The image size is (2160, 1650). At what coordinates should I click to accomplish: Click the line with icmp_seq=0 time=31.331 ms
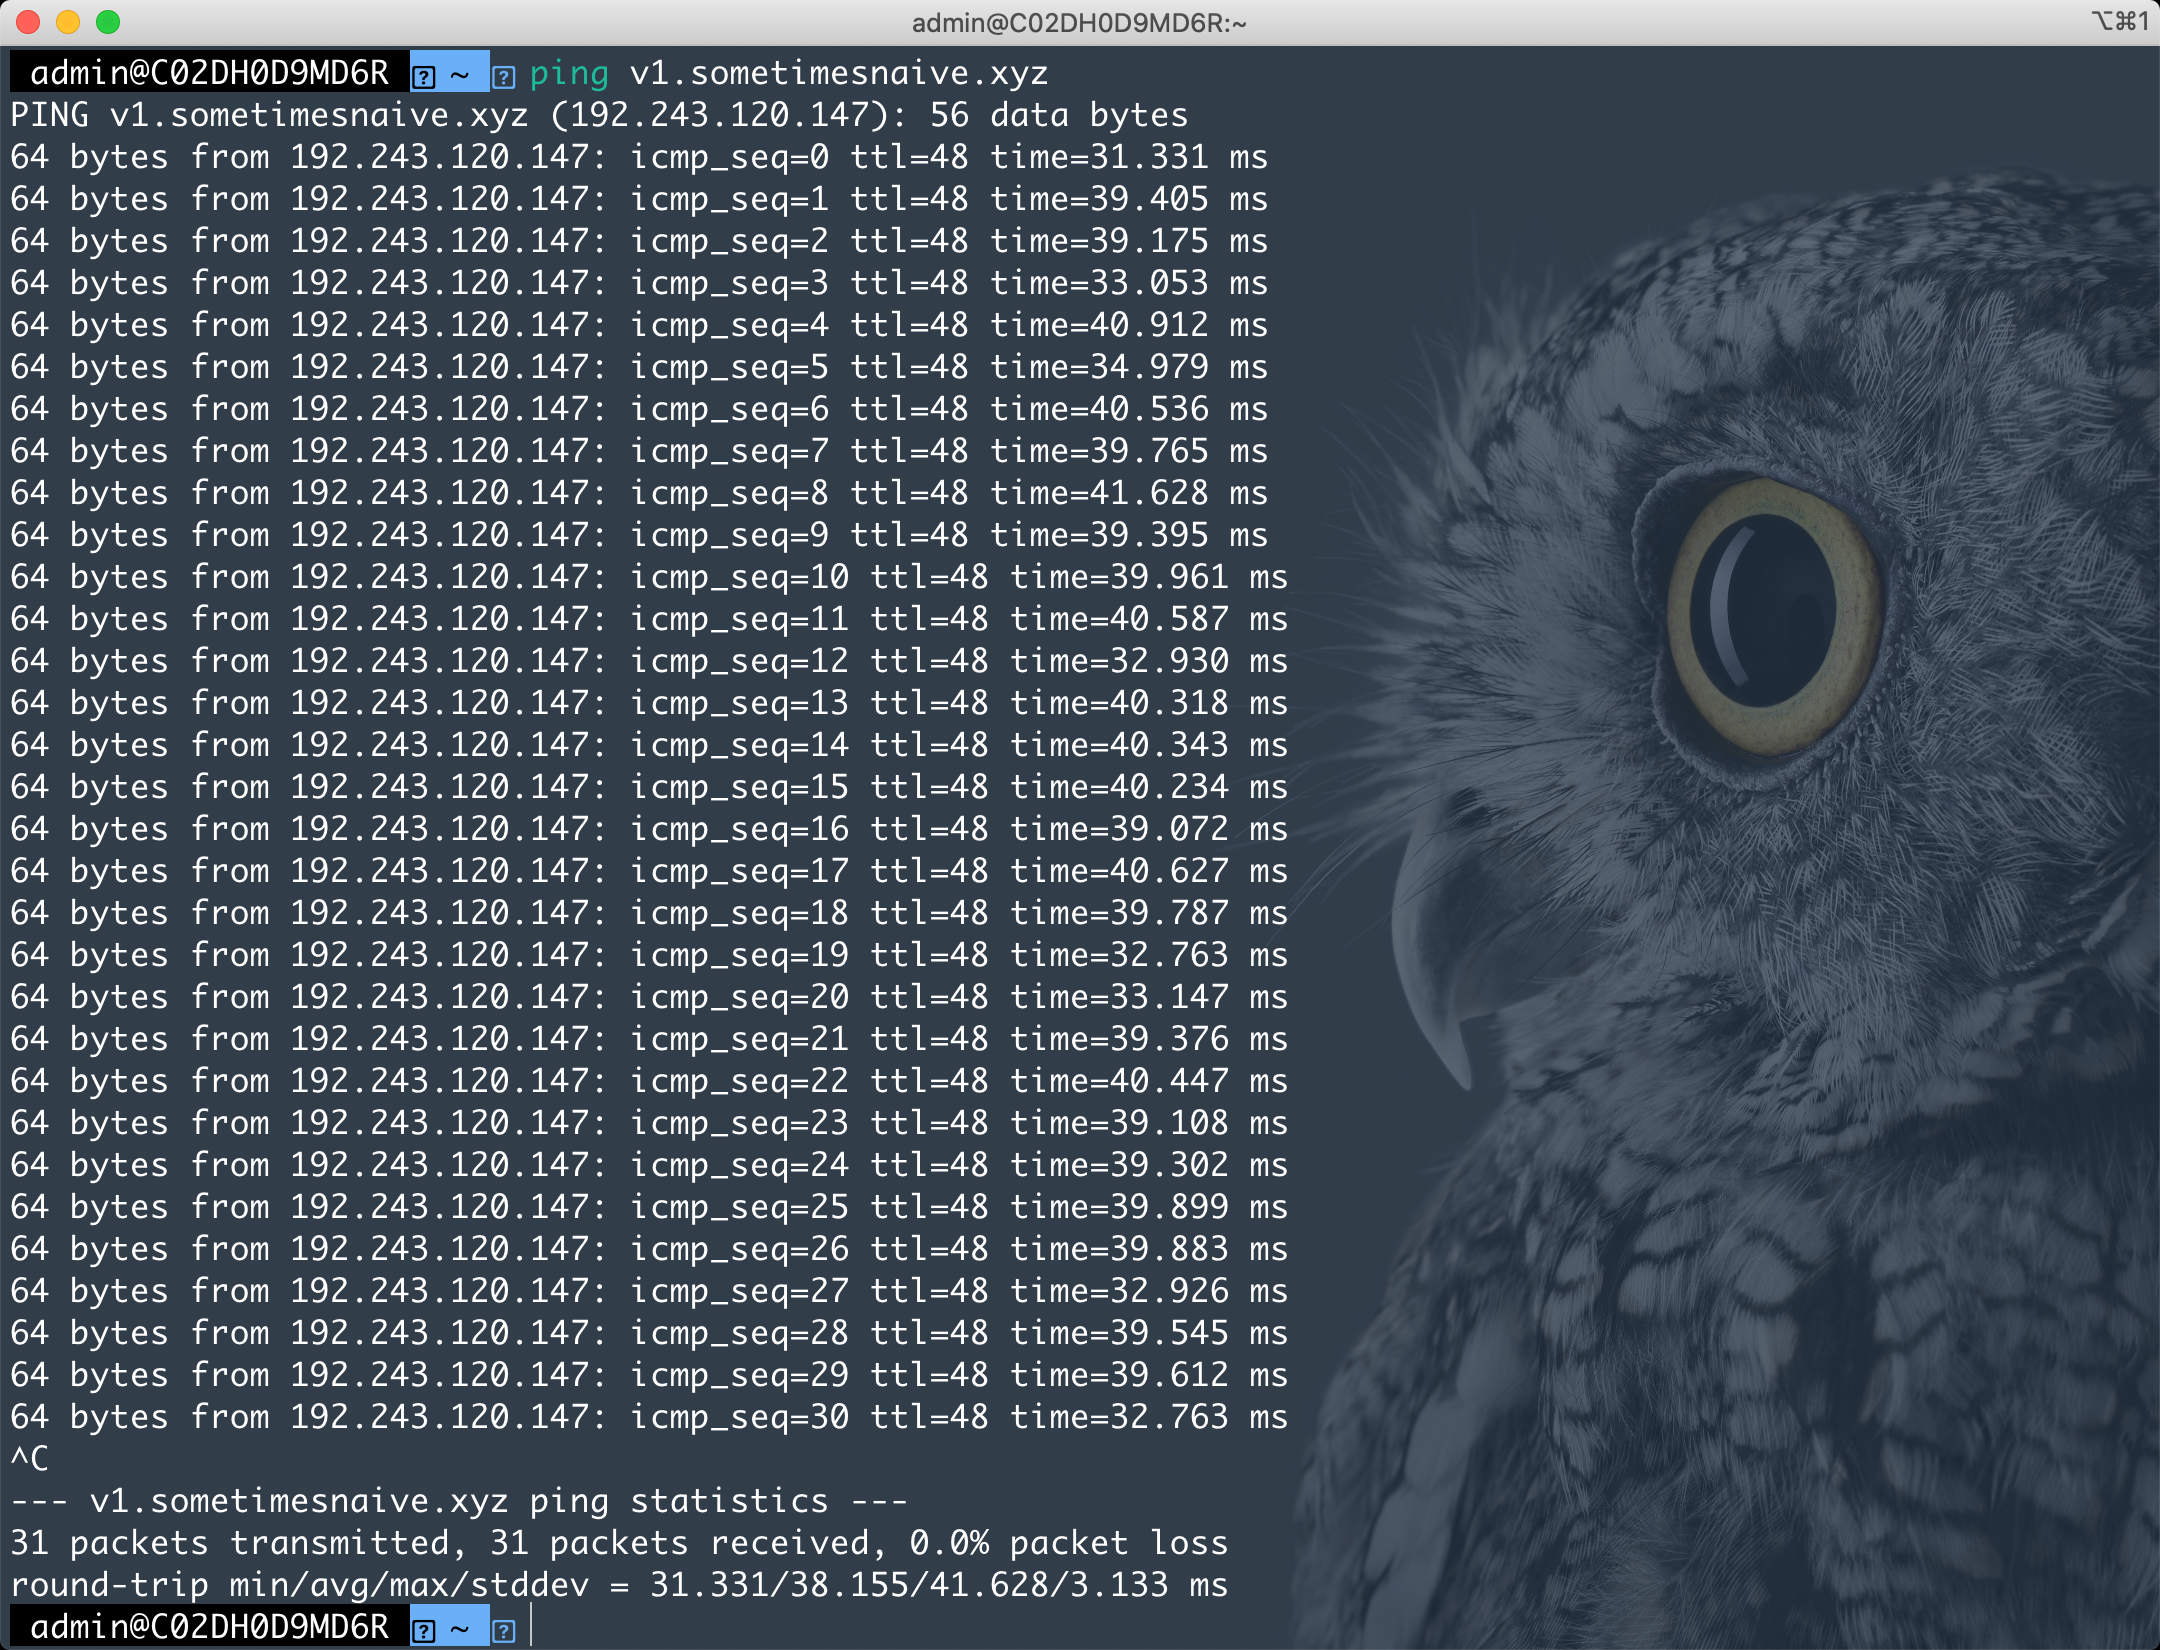pyautogui.click(x=639, y=157)
